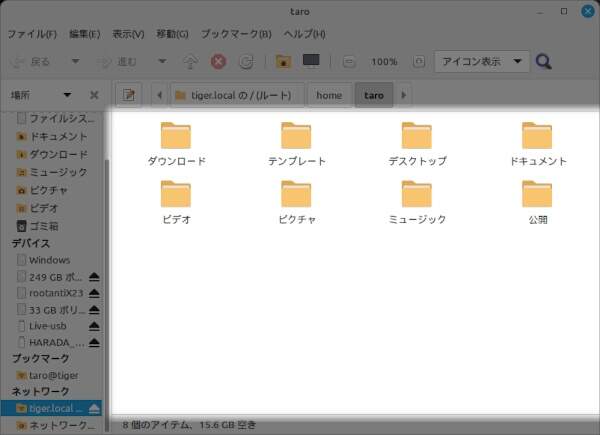Click the red stop loading icon

218,62
